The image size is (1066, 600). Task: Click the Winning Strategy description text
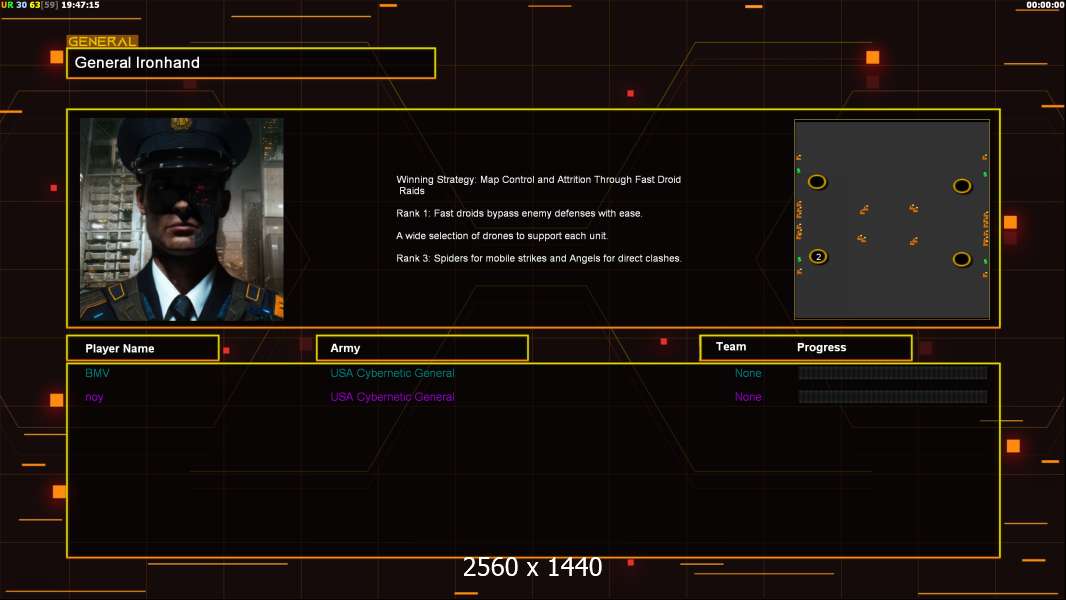[538, 185]
